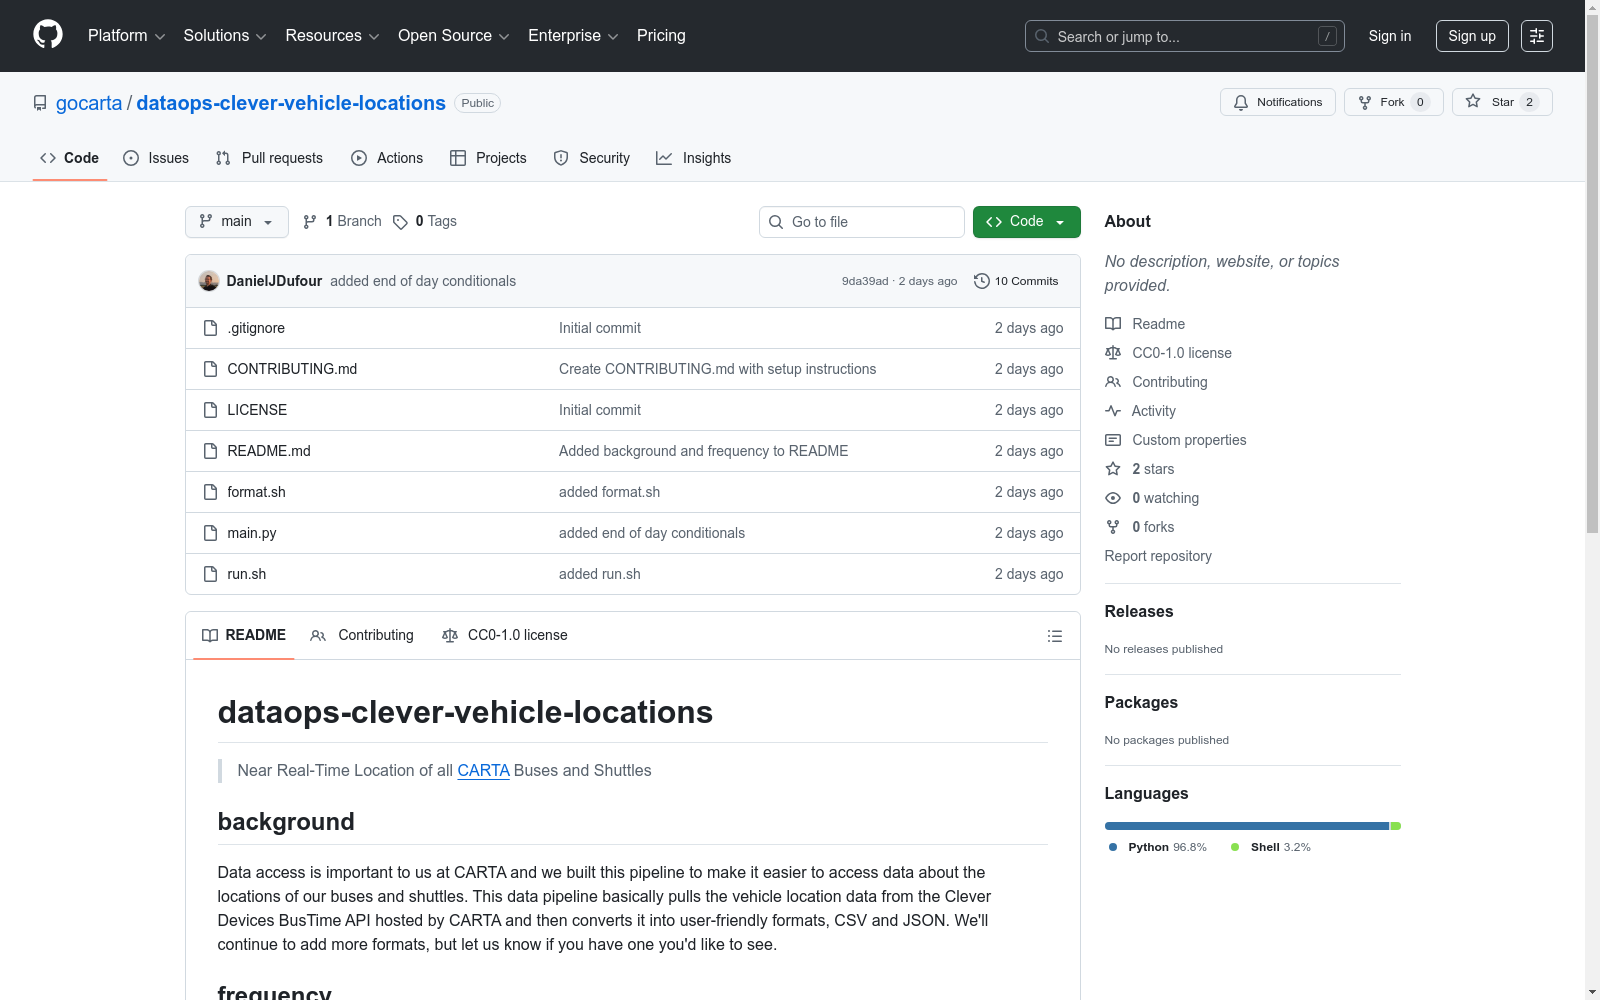Open the README.md file

point(269,451)
